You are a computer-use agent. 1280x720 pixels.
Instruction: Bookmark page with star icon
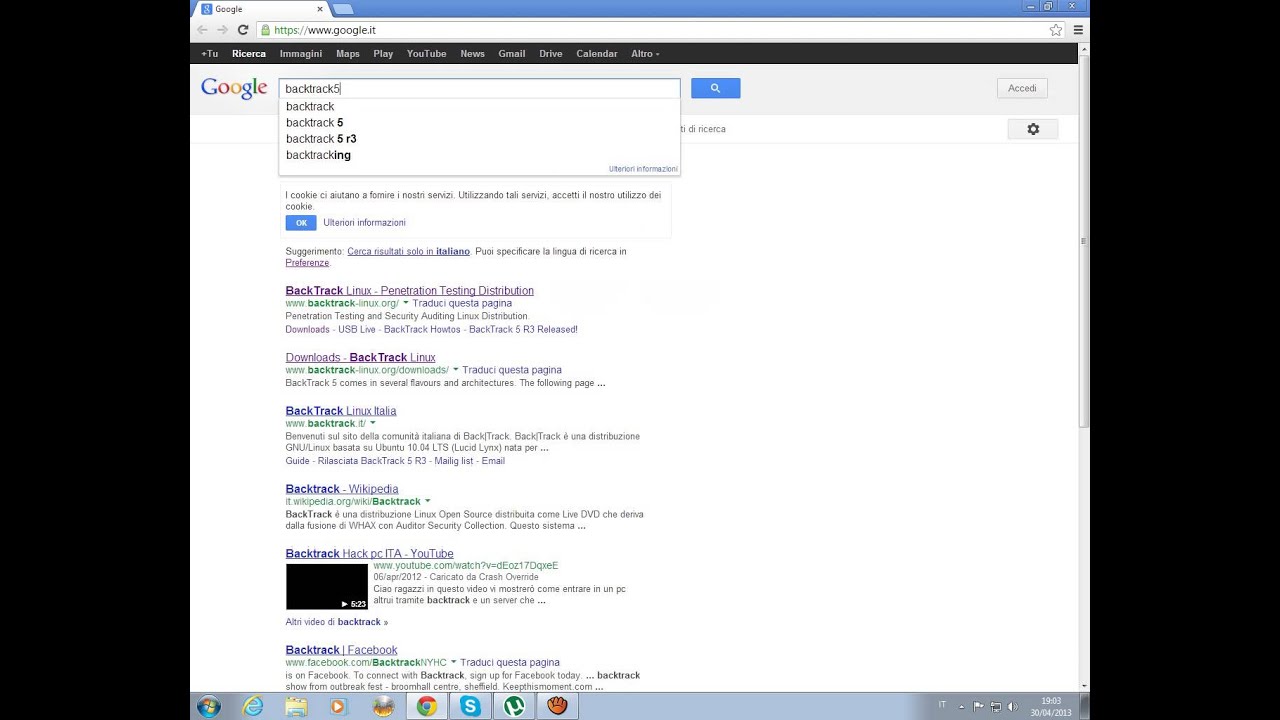click(1055, 30)
